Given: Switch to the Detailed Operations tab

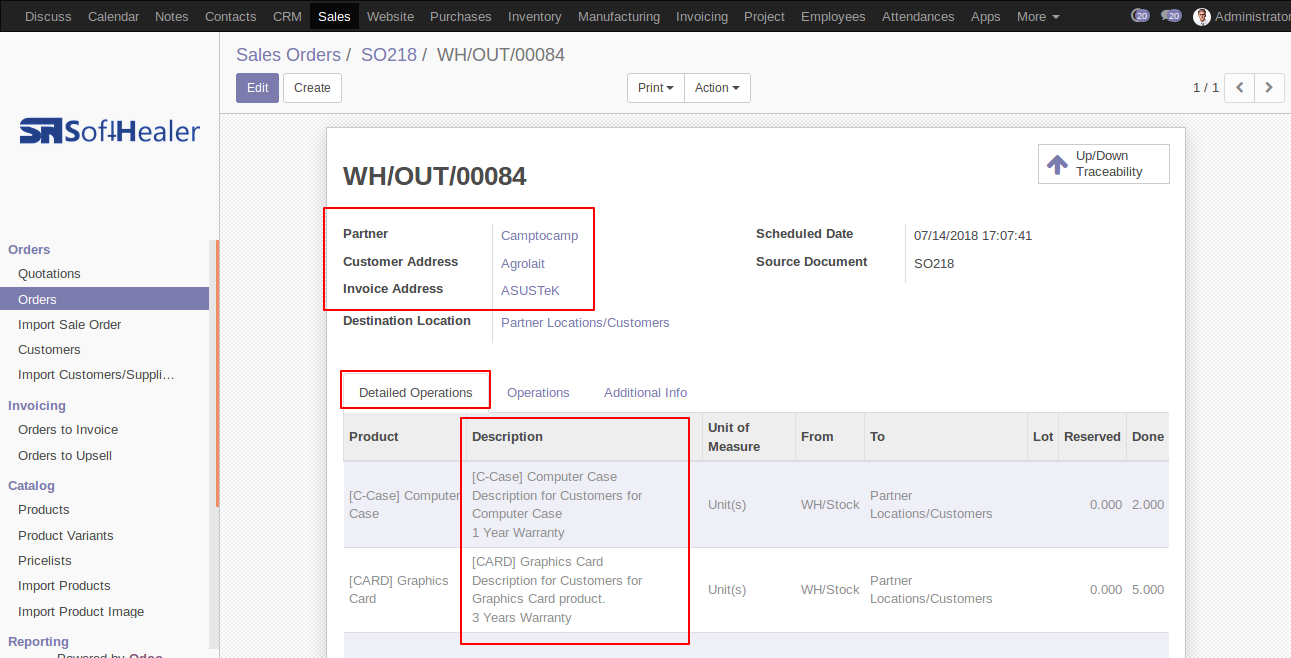Looking at the screenshot, I should coord(416,392).
